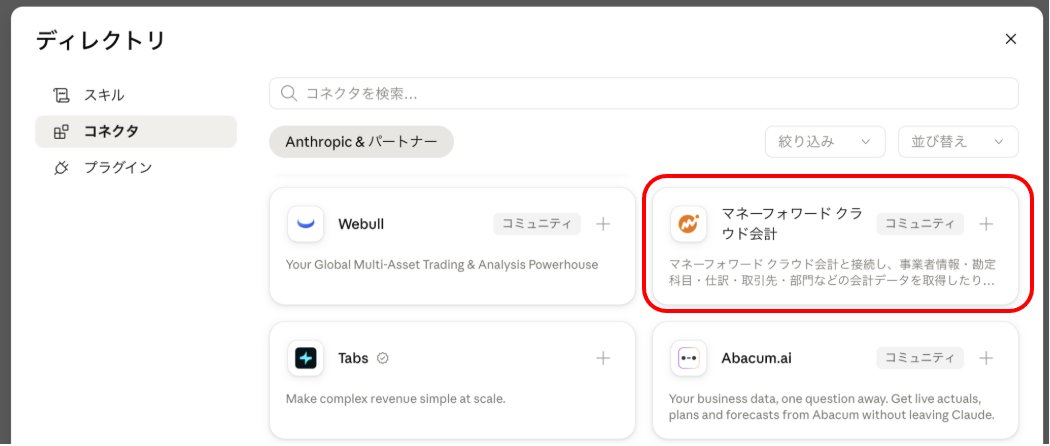The image size is (1050, 446).
Task: Open the Webull connector title
Action: (361, 224)
